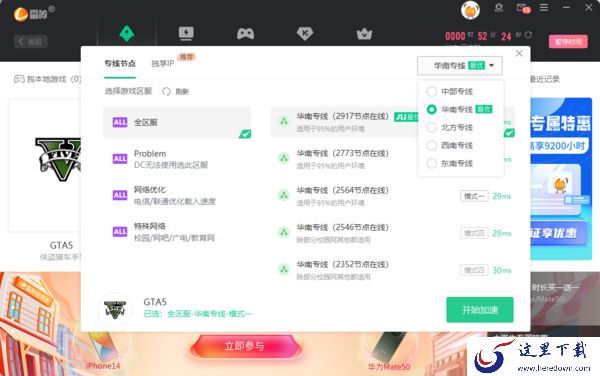This screenshot has width=600, height=376.
Task: Select the Problem region entry
Action: [177, 159]
